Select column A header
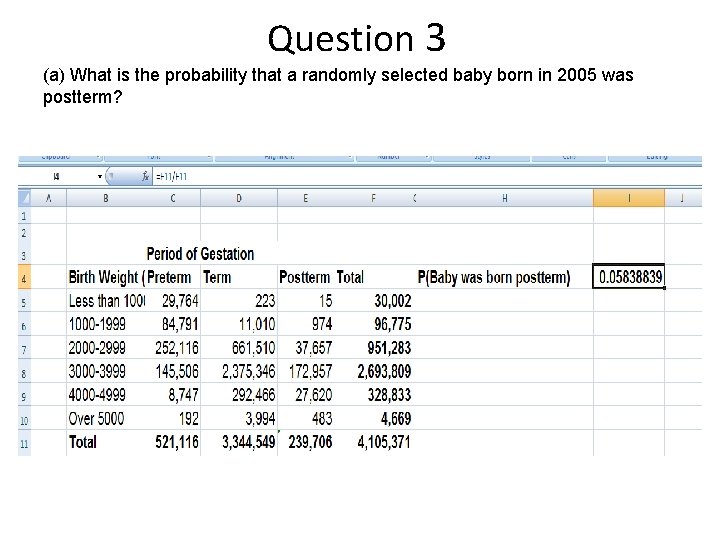 pos(49,198)
